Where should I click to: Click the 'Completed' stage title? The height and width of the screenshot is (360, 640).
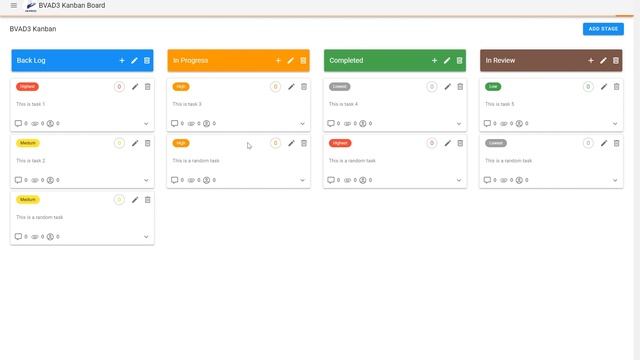tap(346, 60)
